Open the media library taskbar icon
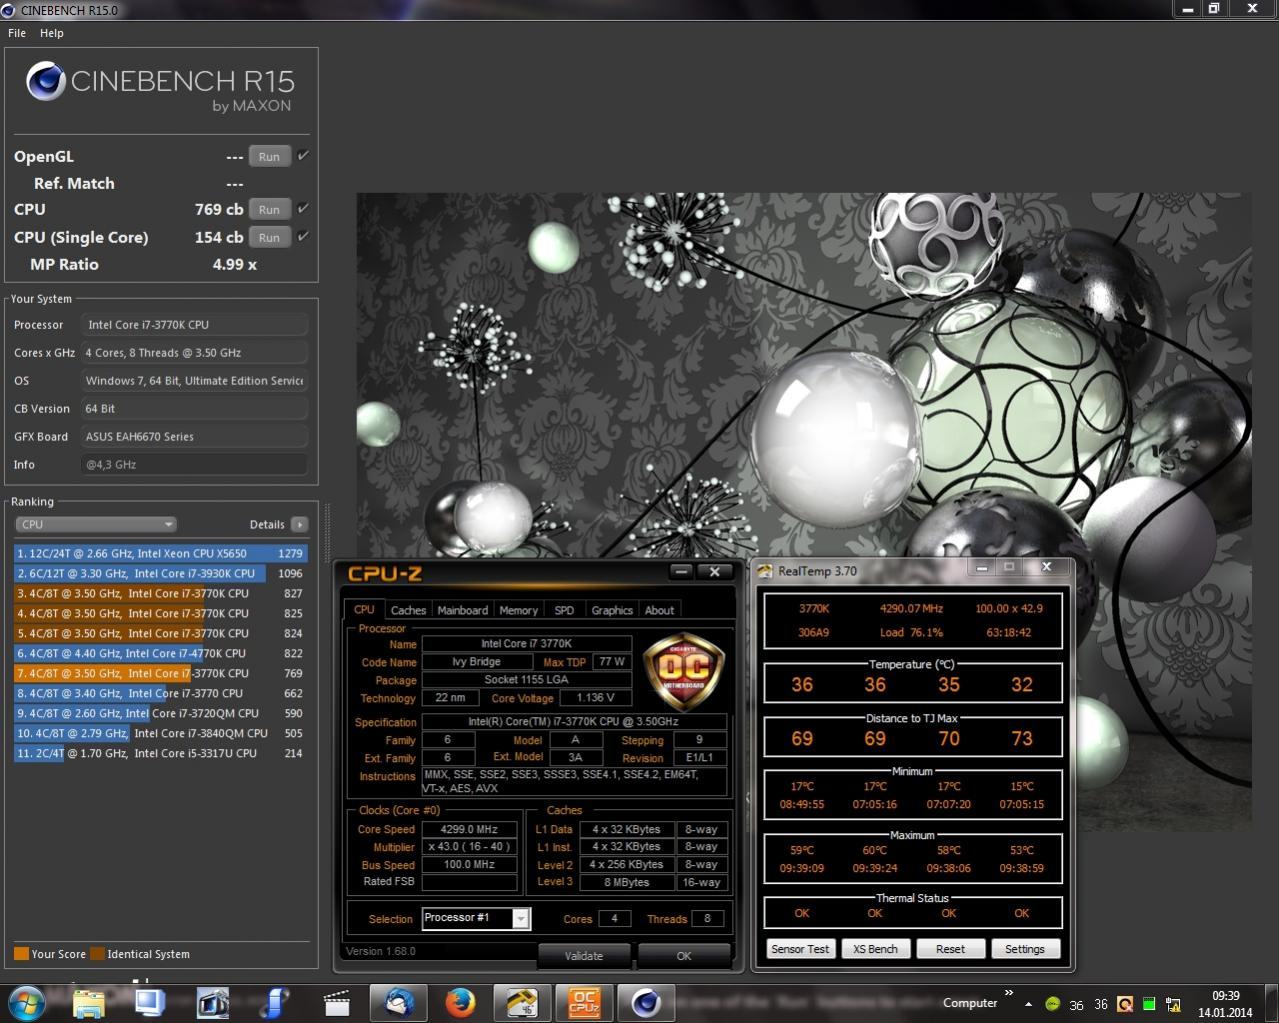This screenshot has width=1279, height=1023. (x=212, y=1002)
